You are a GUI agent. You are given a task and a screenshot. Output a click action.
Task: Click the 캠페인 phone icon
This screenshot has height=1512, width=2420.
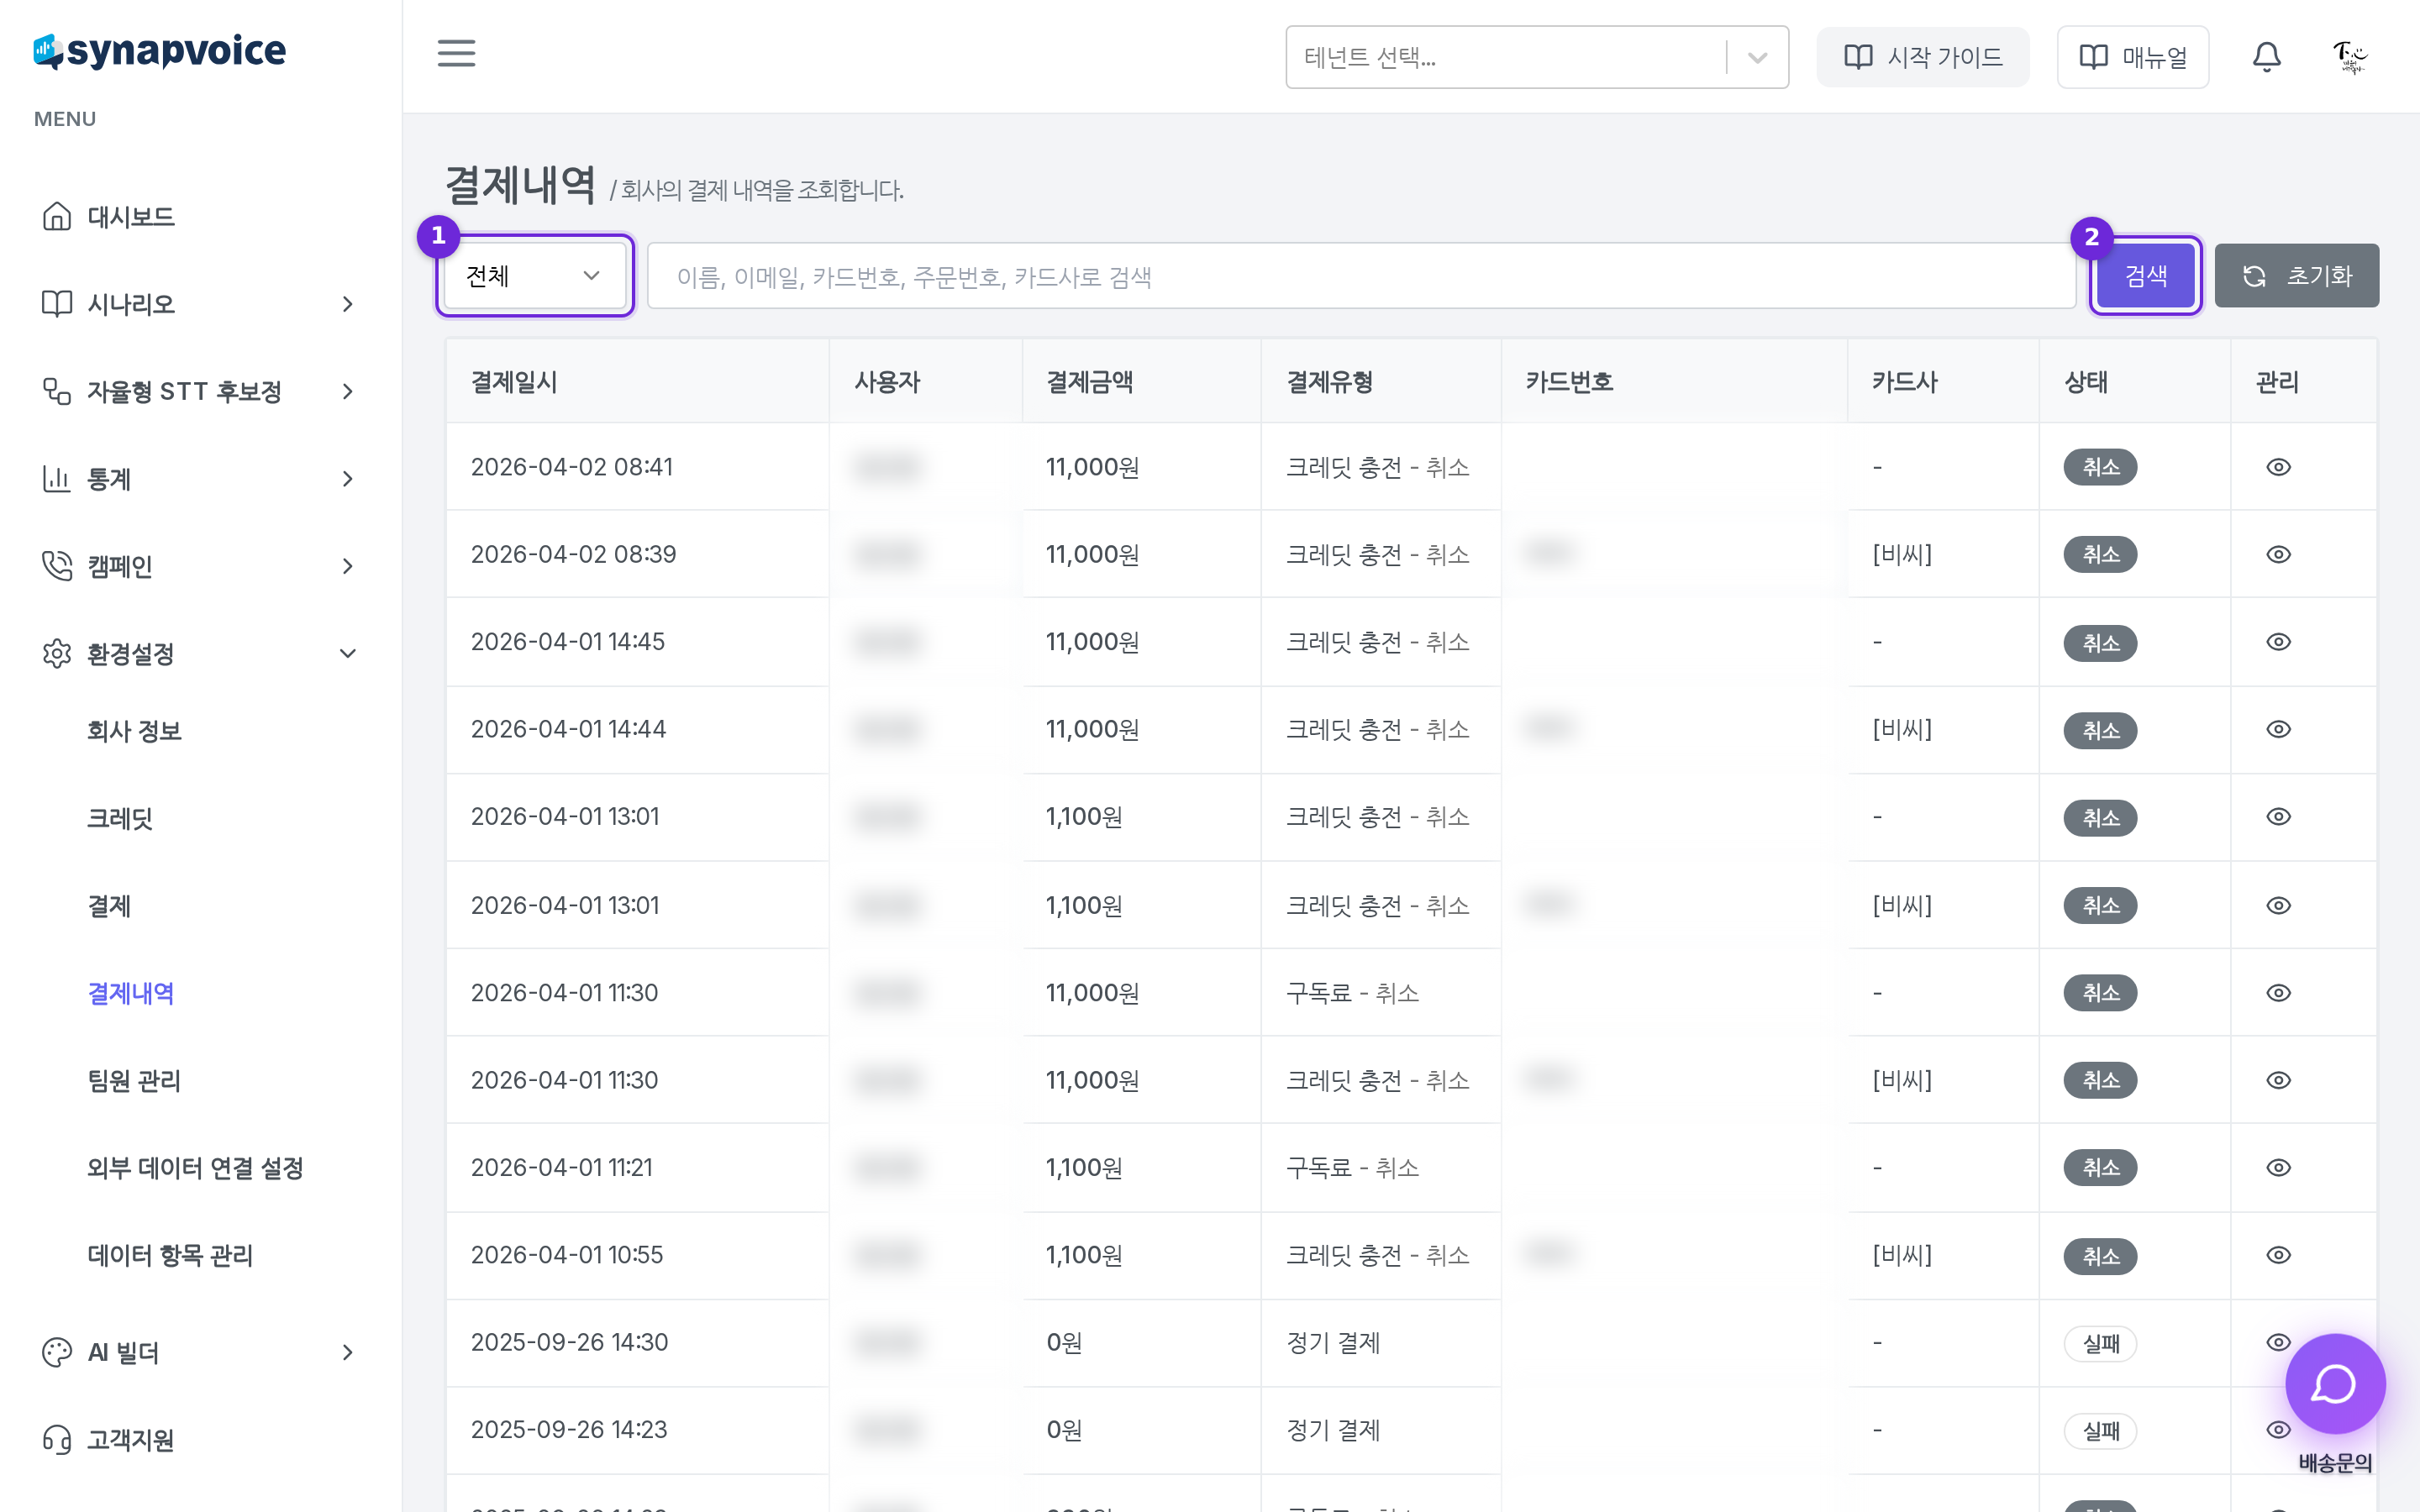point(57,566)
